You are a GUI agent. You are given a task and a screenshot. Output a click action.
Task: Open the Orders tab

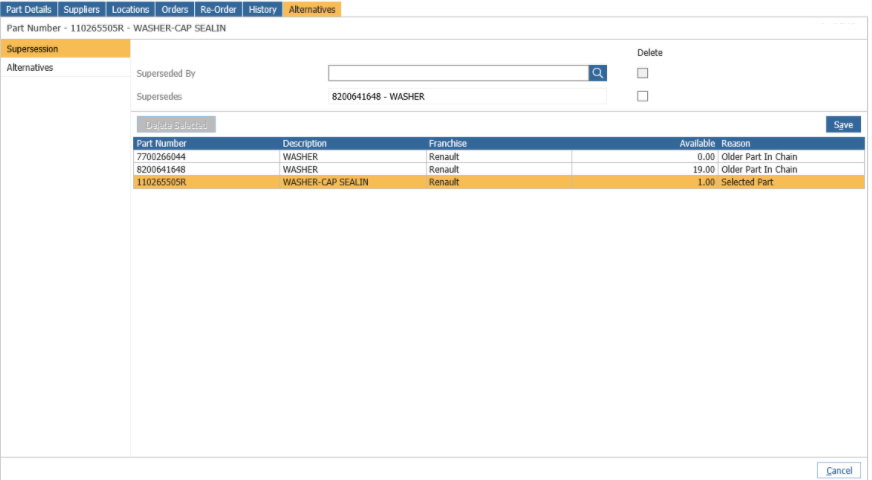coord(175,9)
